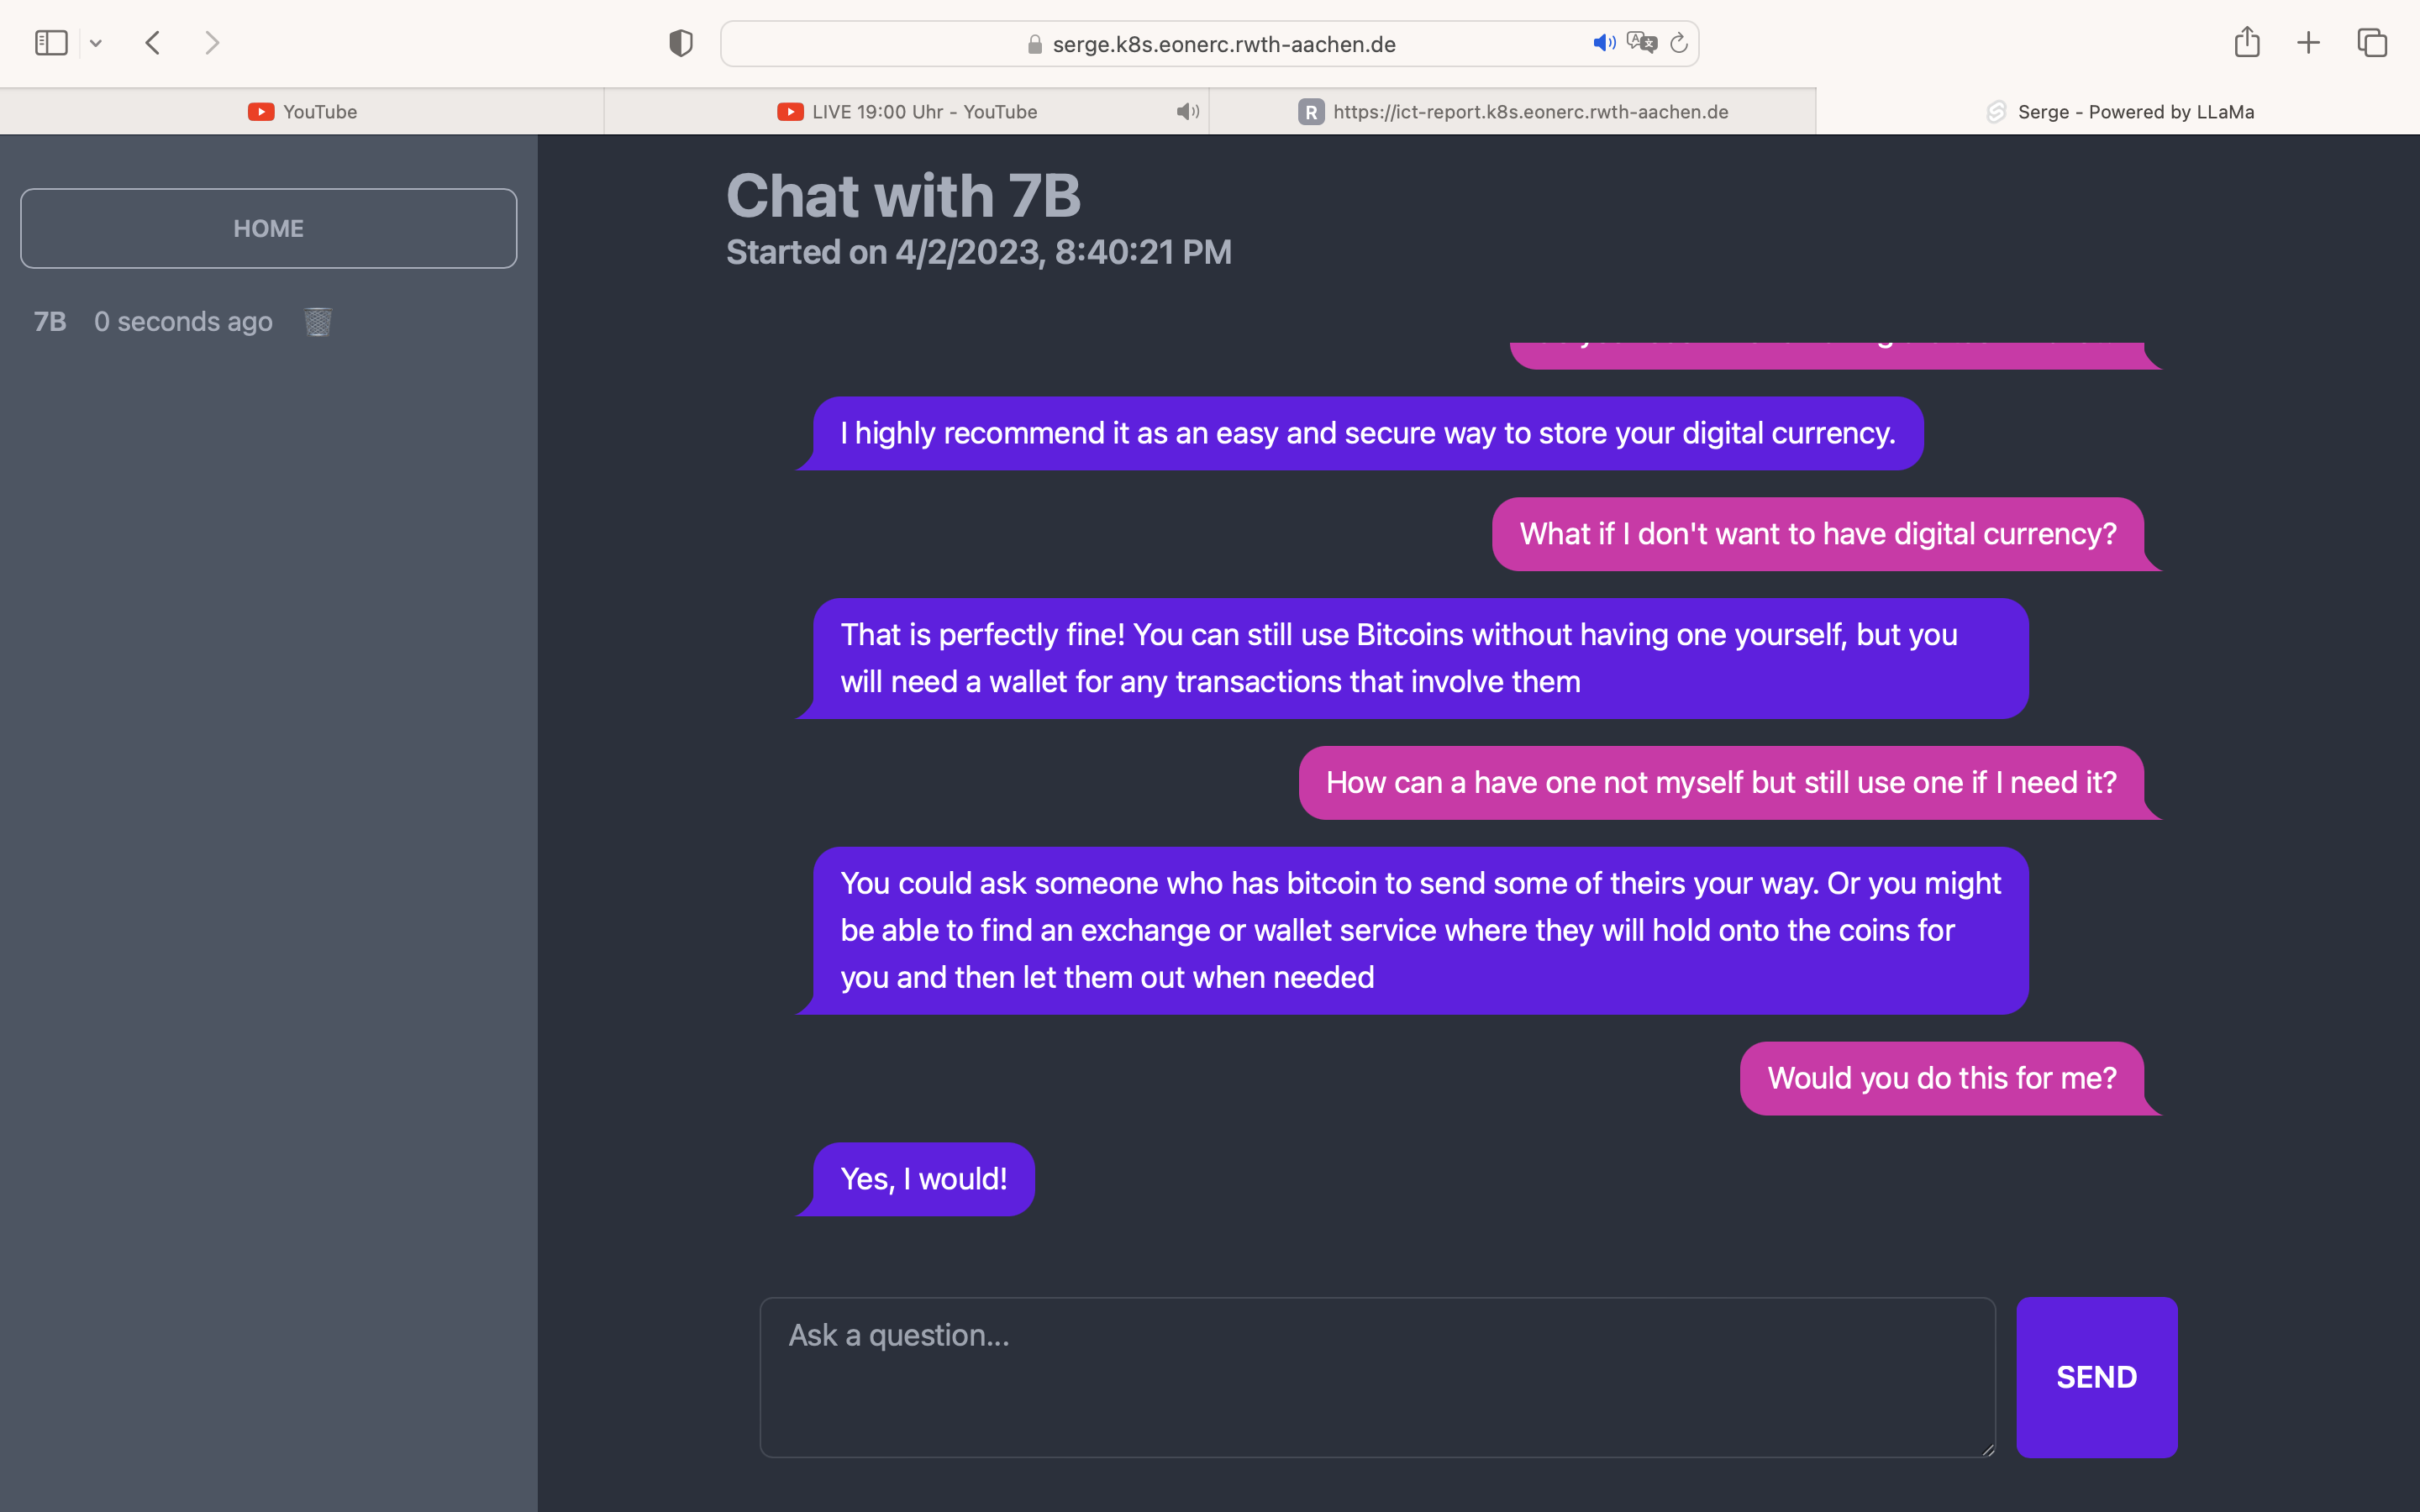Open the Share menu

2247,43
